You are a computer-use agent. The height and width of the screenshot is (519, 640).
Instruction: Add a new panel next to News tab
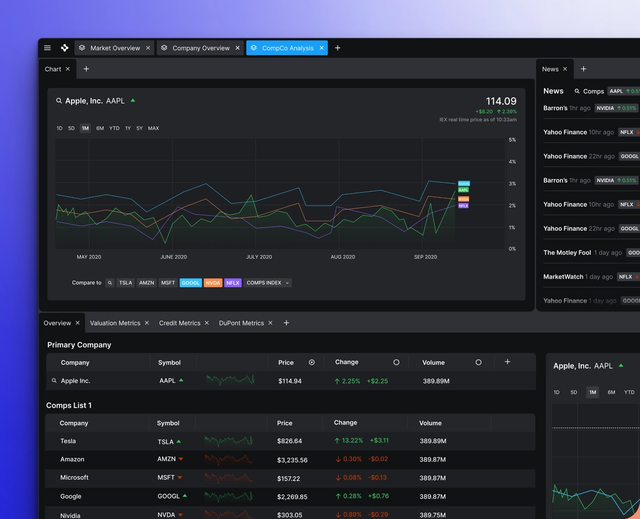point(584,69)
